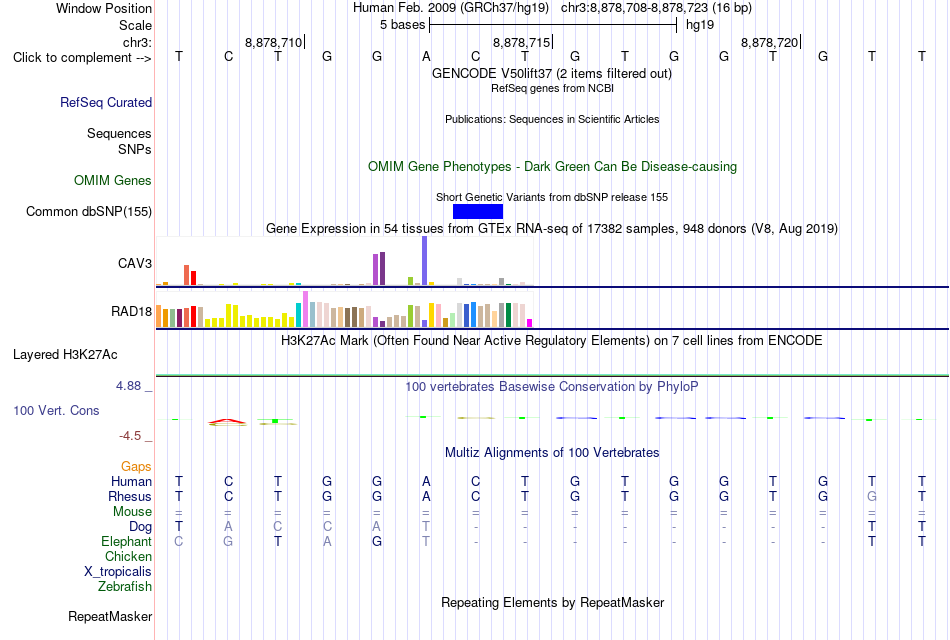
Task: Click the 'Click to complement -->' label
Action: pos(82,58)
